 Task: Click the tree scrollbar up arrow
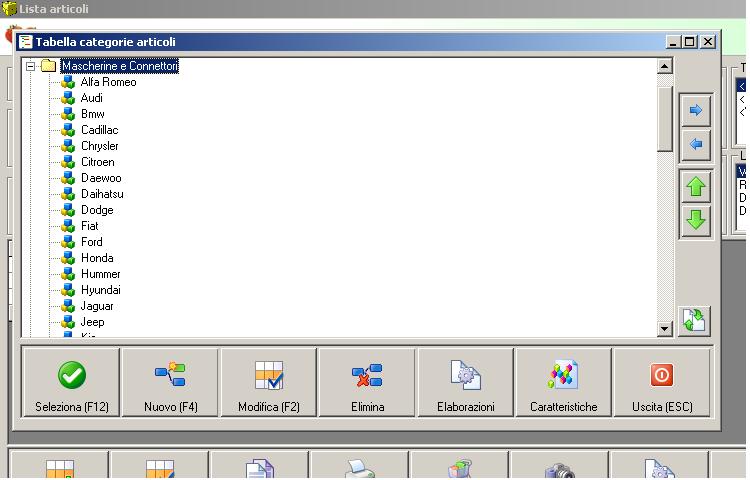(665, 66)
